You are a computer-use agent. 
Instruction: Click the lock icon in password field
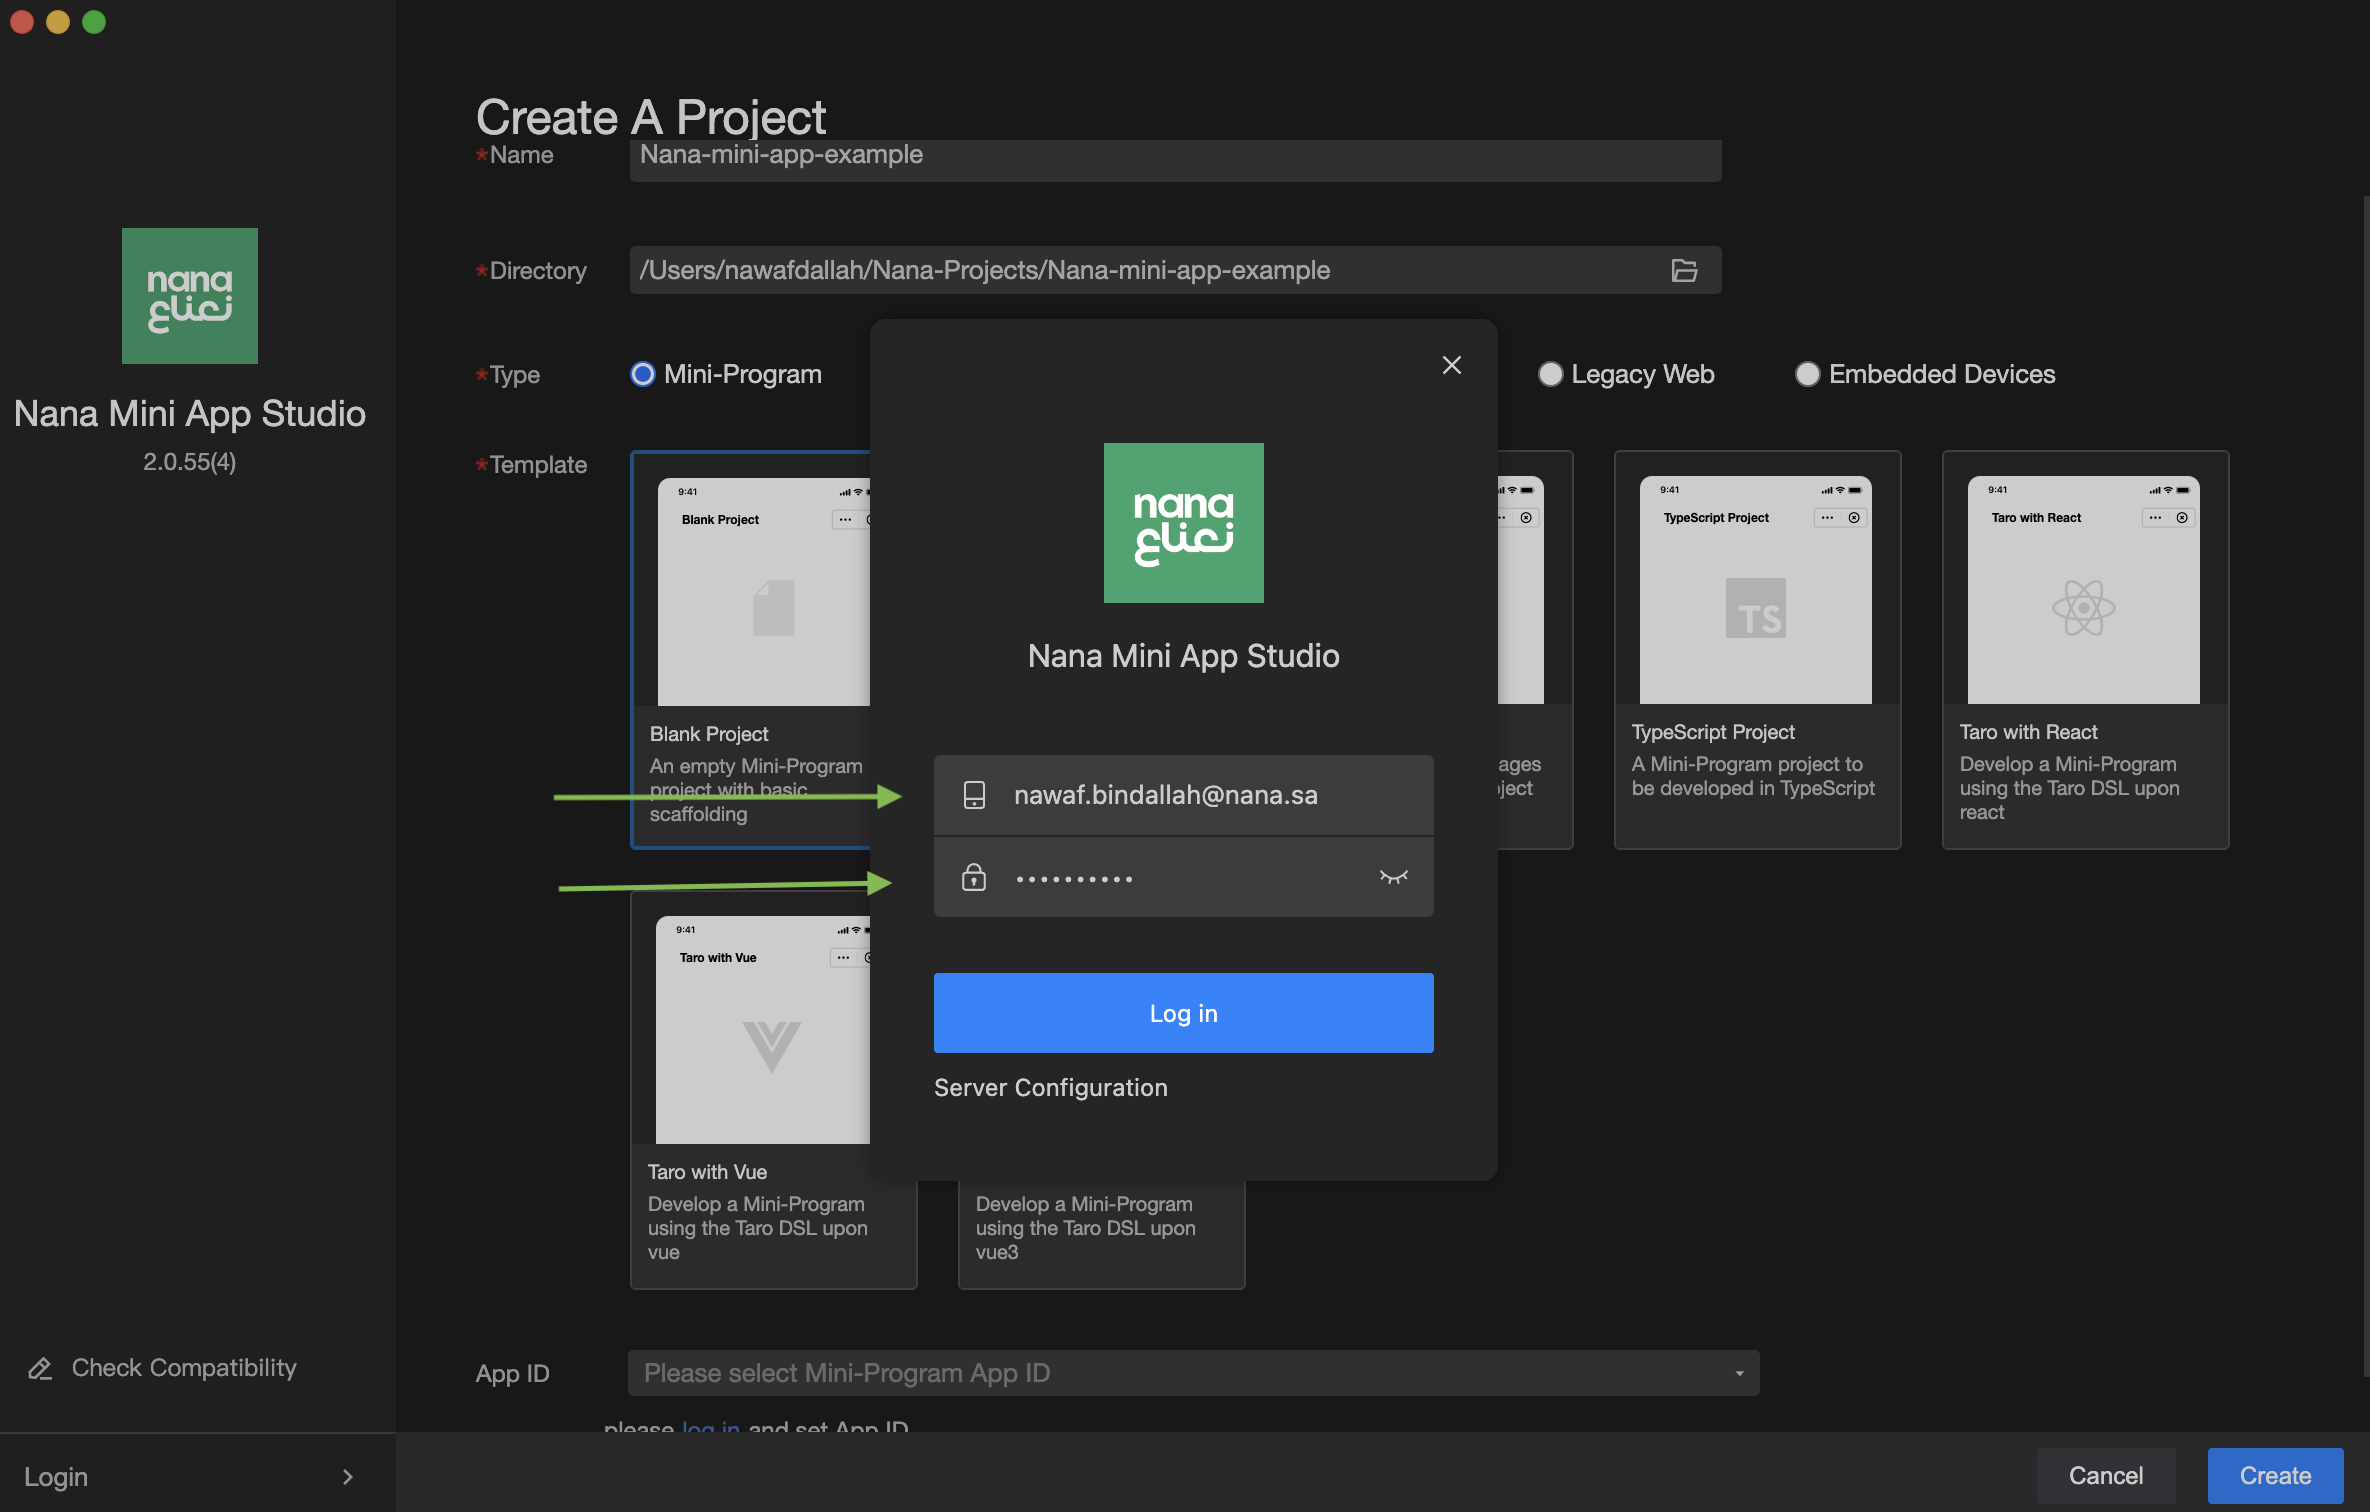(973, 877)
